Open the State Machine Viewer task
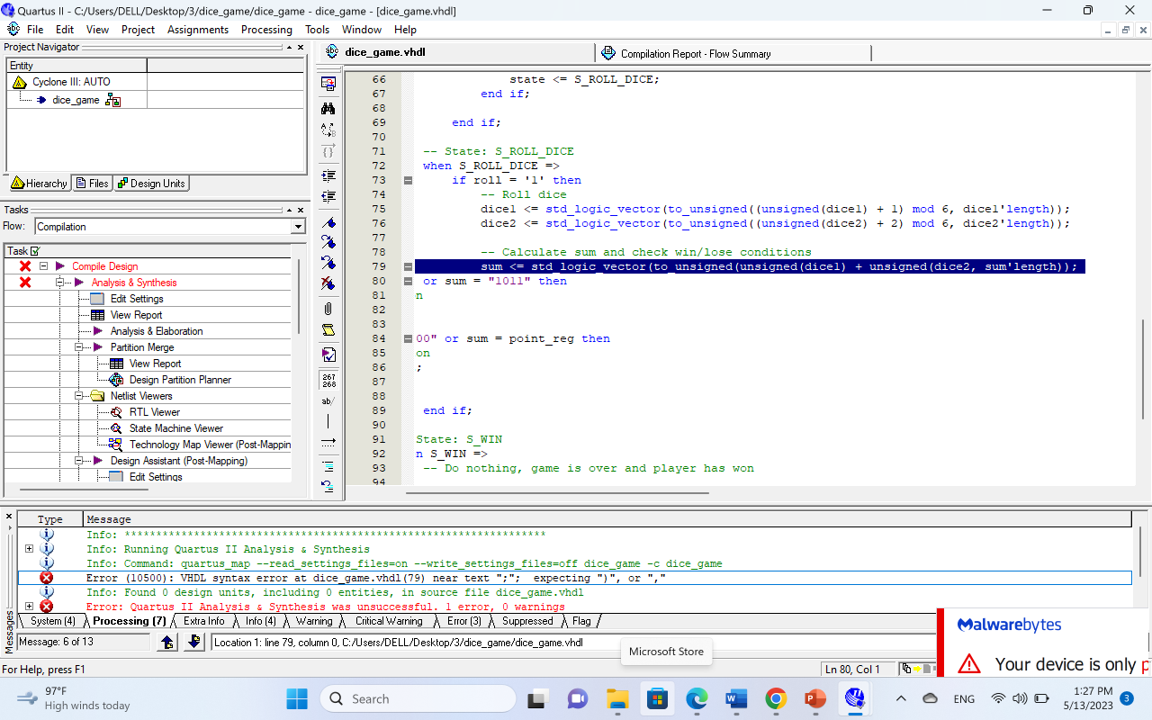Image resolution: width=1152 pixels, height=720 pixels. pos(176,428)
